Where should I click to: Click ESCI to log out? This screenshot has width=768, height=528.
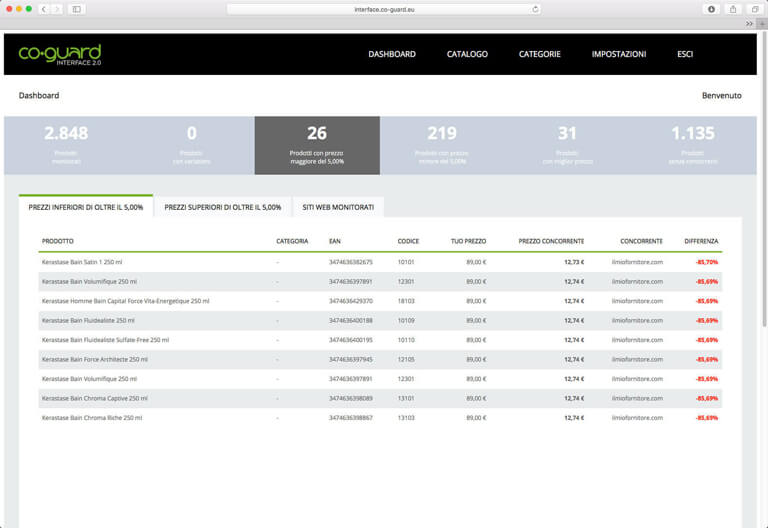[685, 54]
